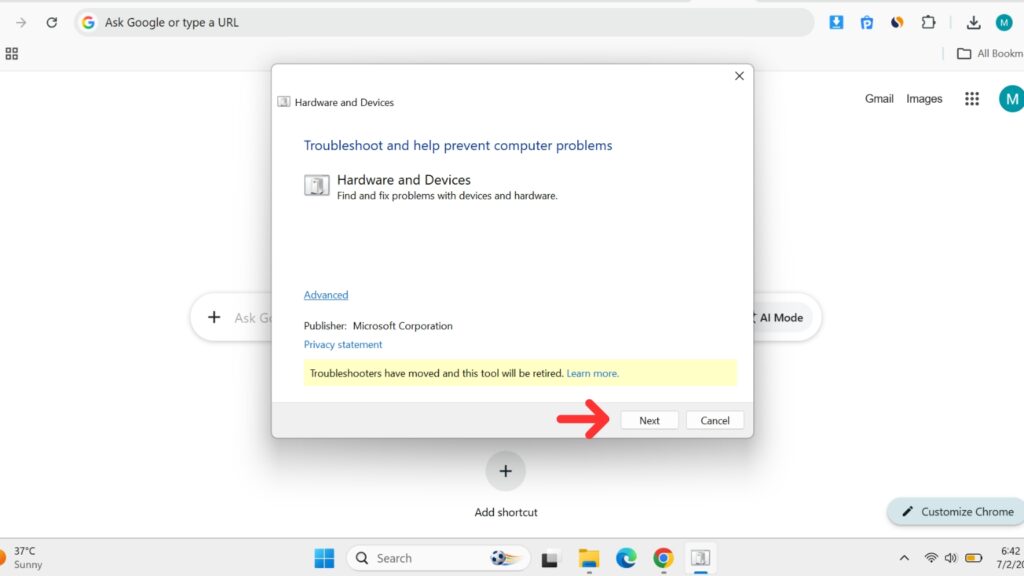Expand the system tray hidden icons chevron
This screenshot has height=576, width=1024.
pyautogui.click(x=904, y=558)
